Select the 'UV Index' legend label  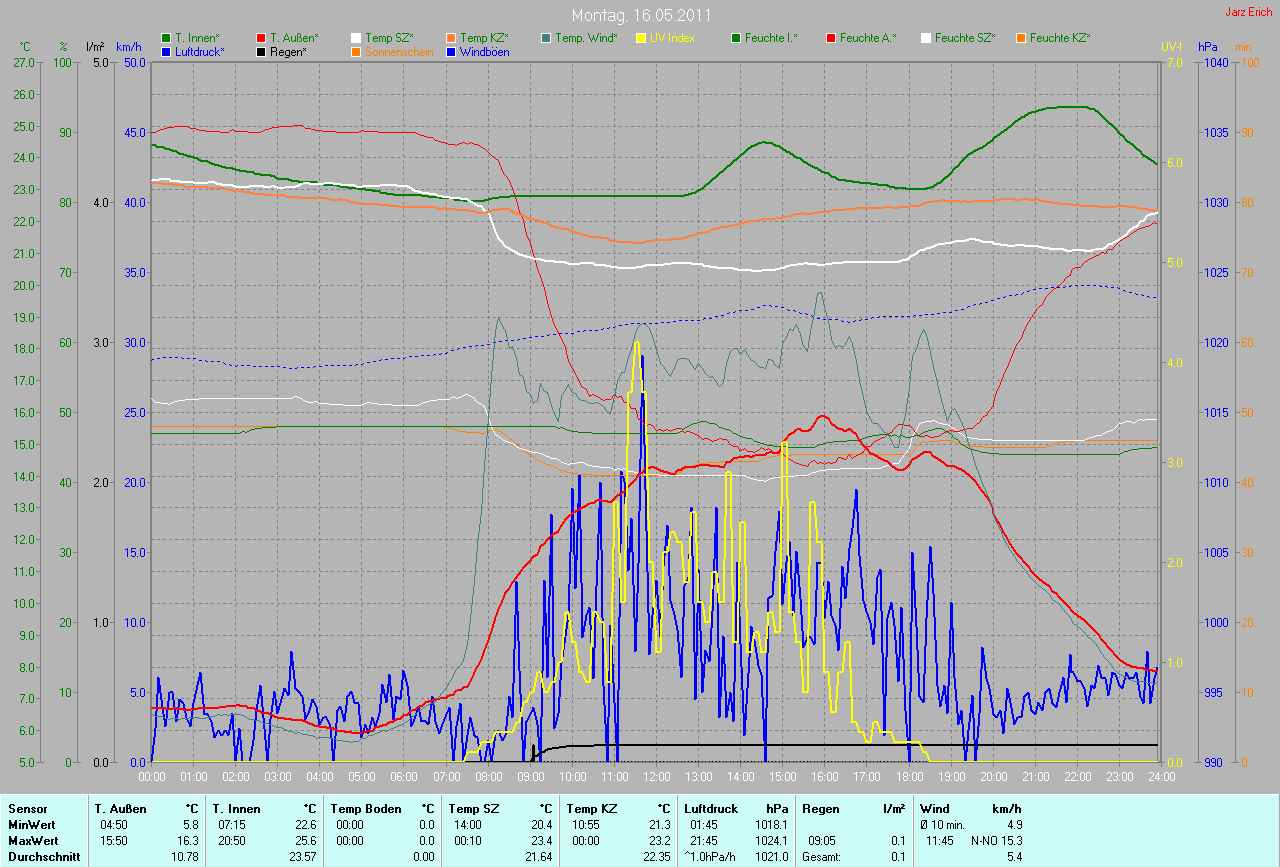672,38
